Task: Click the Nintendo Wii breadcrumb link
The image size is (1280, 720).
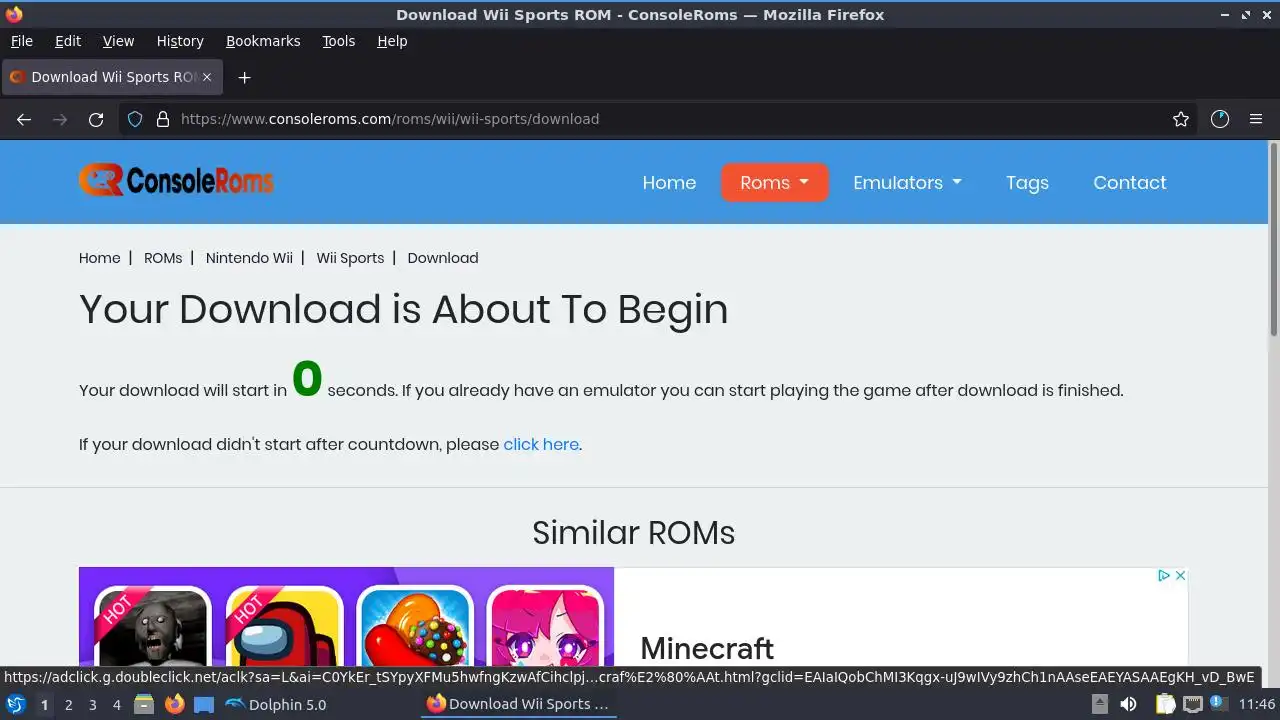Action: (x=249, y=258)
